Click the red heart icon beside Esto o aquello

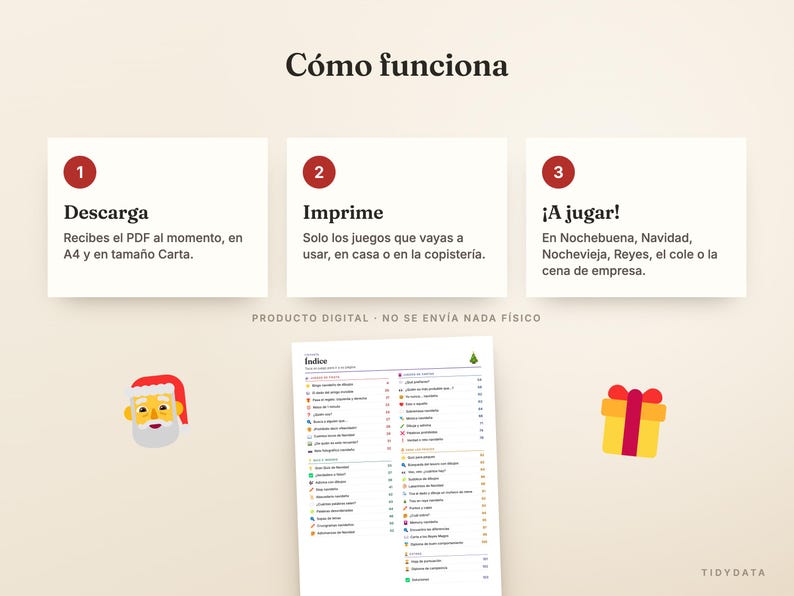(x=402, y=404)
